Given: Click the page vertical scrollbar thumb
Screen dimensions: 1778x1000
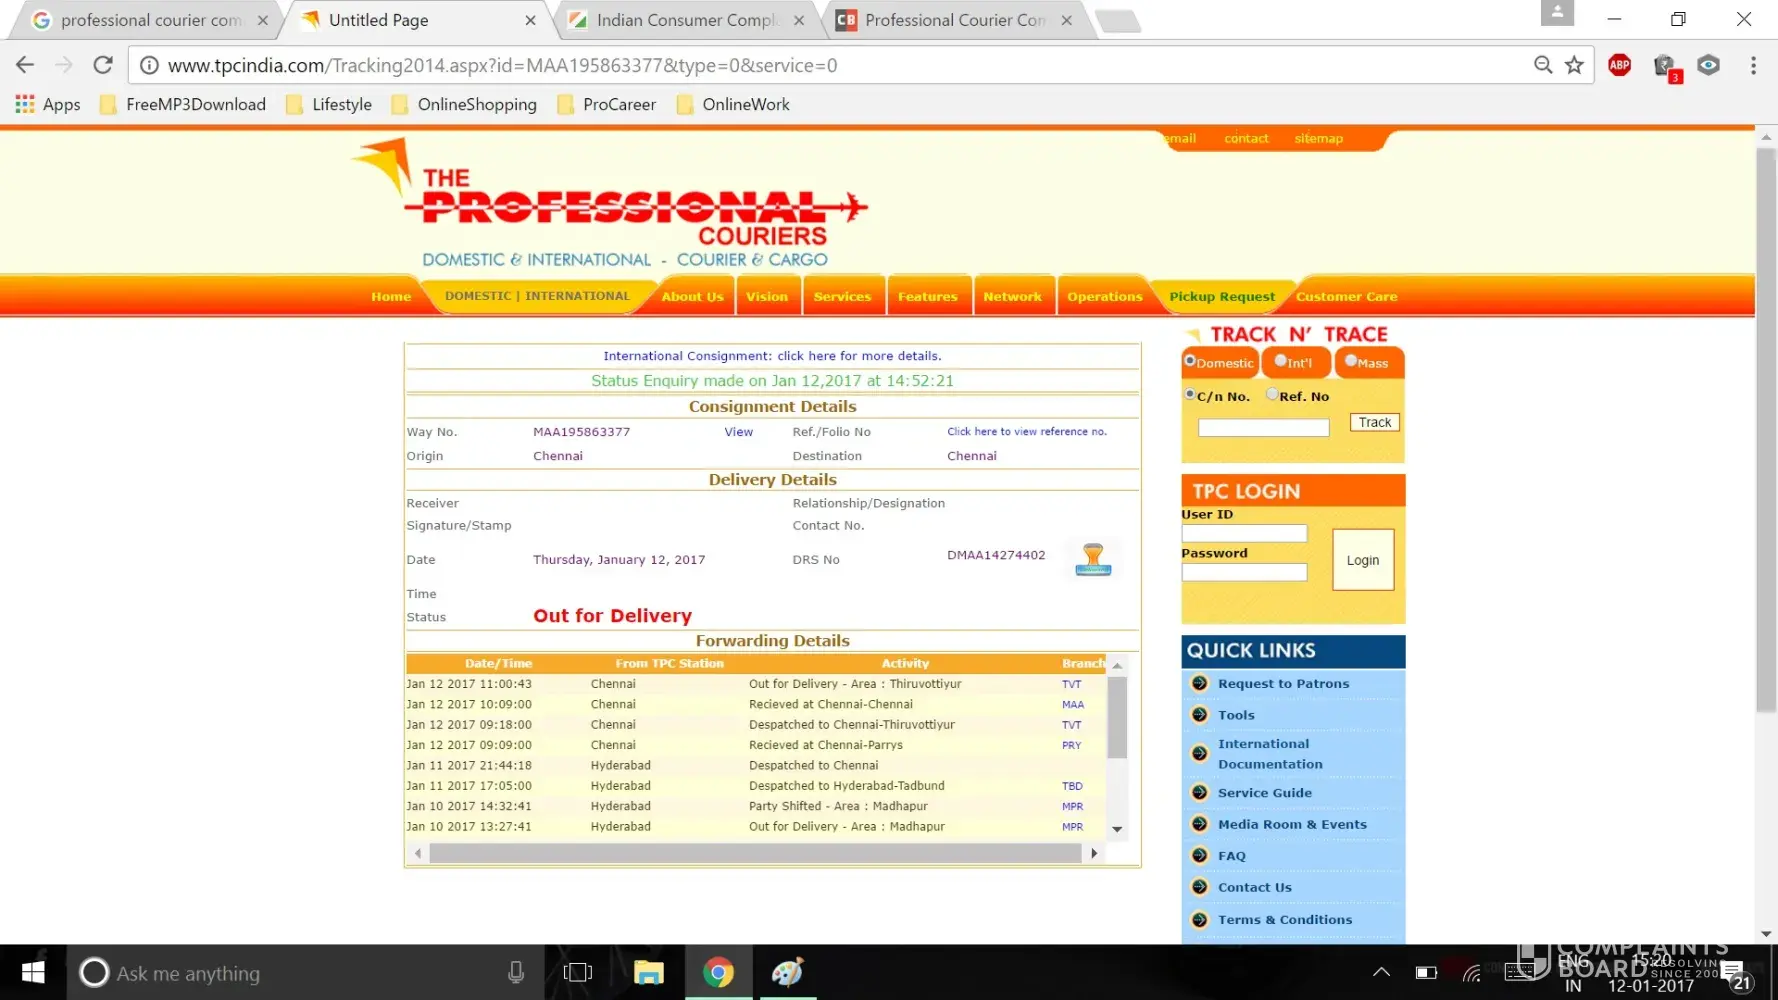Looking at the screenshot, I should (1766, 430).
